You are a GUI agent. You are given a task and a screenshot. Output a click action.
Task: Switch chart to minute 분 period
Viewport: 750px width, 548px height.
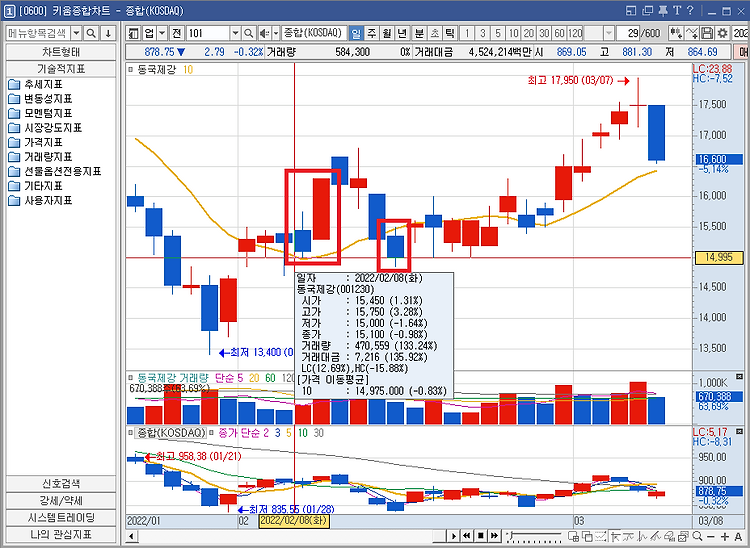[419, 33]
